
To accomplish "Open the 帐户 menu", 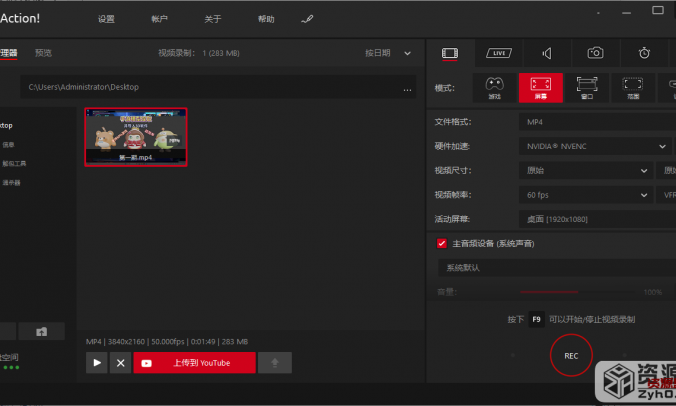I will click(159, 19).
